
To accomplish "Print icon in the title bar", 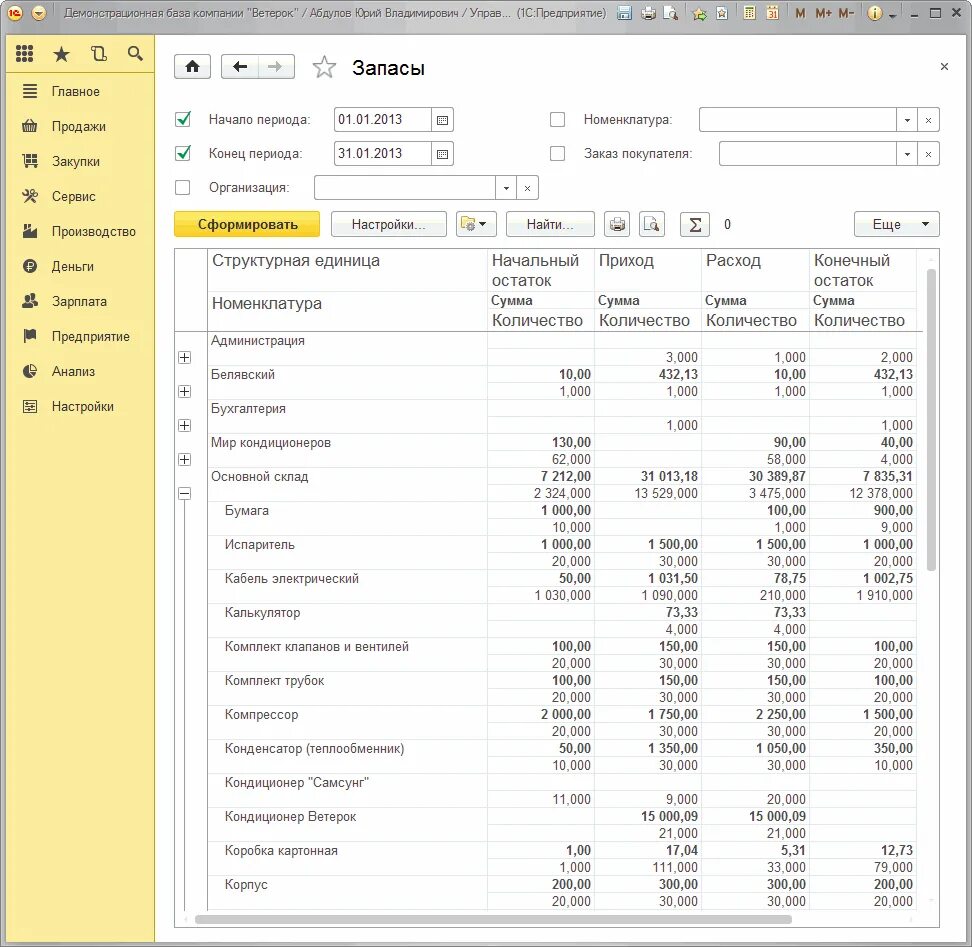I will pos(648,13).
